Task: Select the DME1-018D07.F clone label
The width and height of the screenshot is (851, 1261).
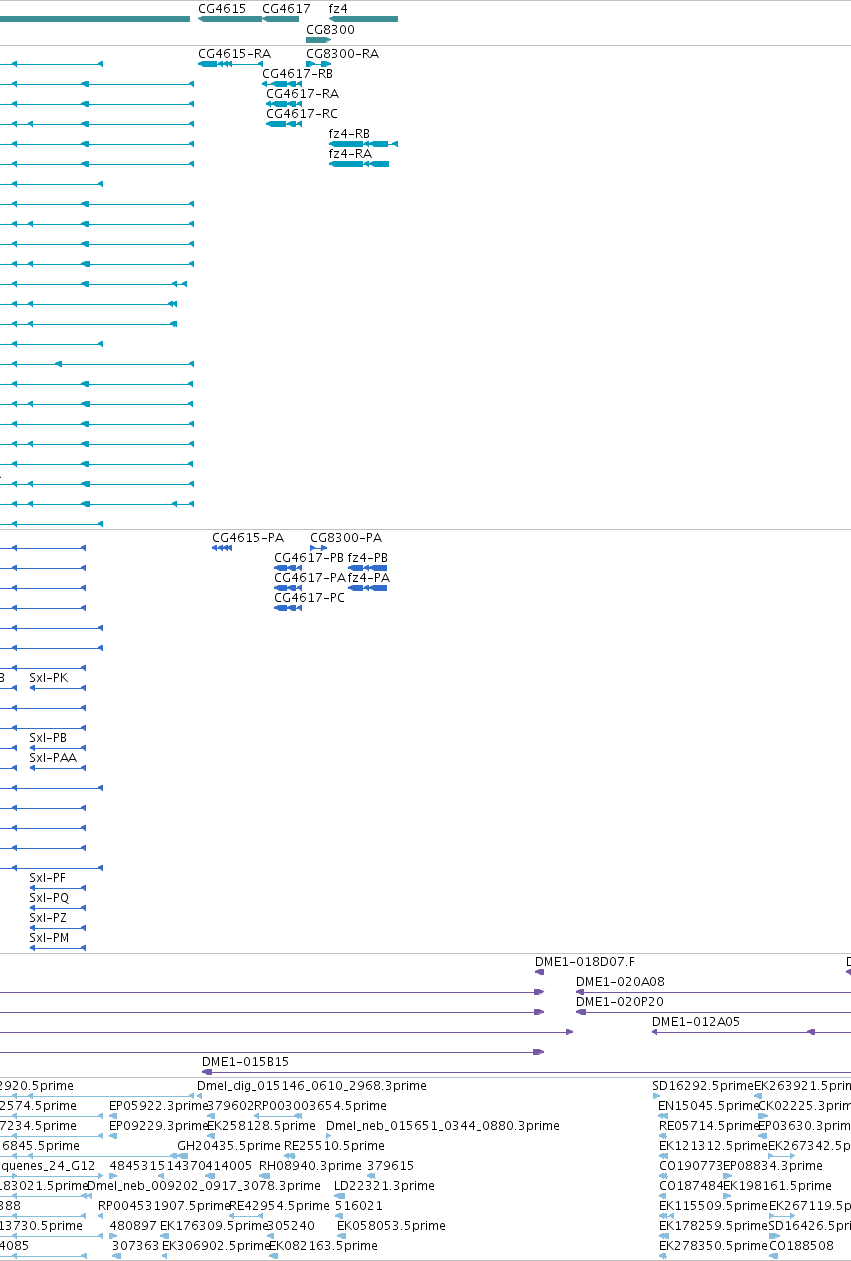Action: pos(585,962)
